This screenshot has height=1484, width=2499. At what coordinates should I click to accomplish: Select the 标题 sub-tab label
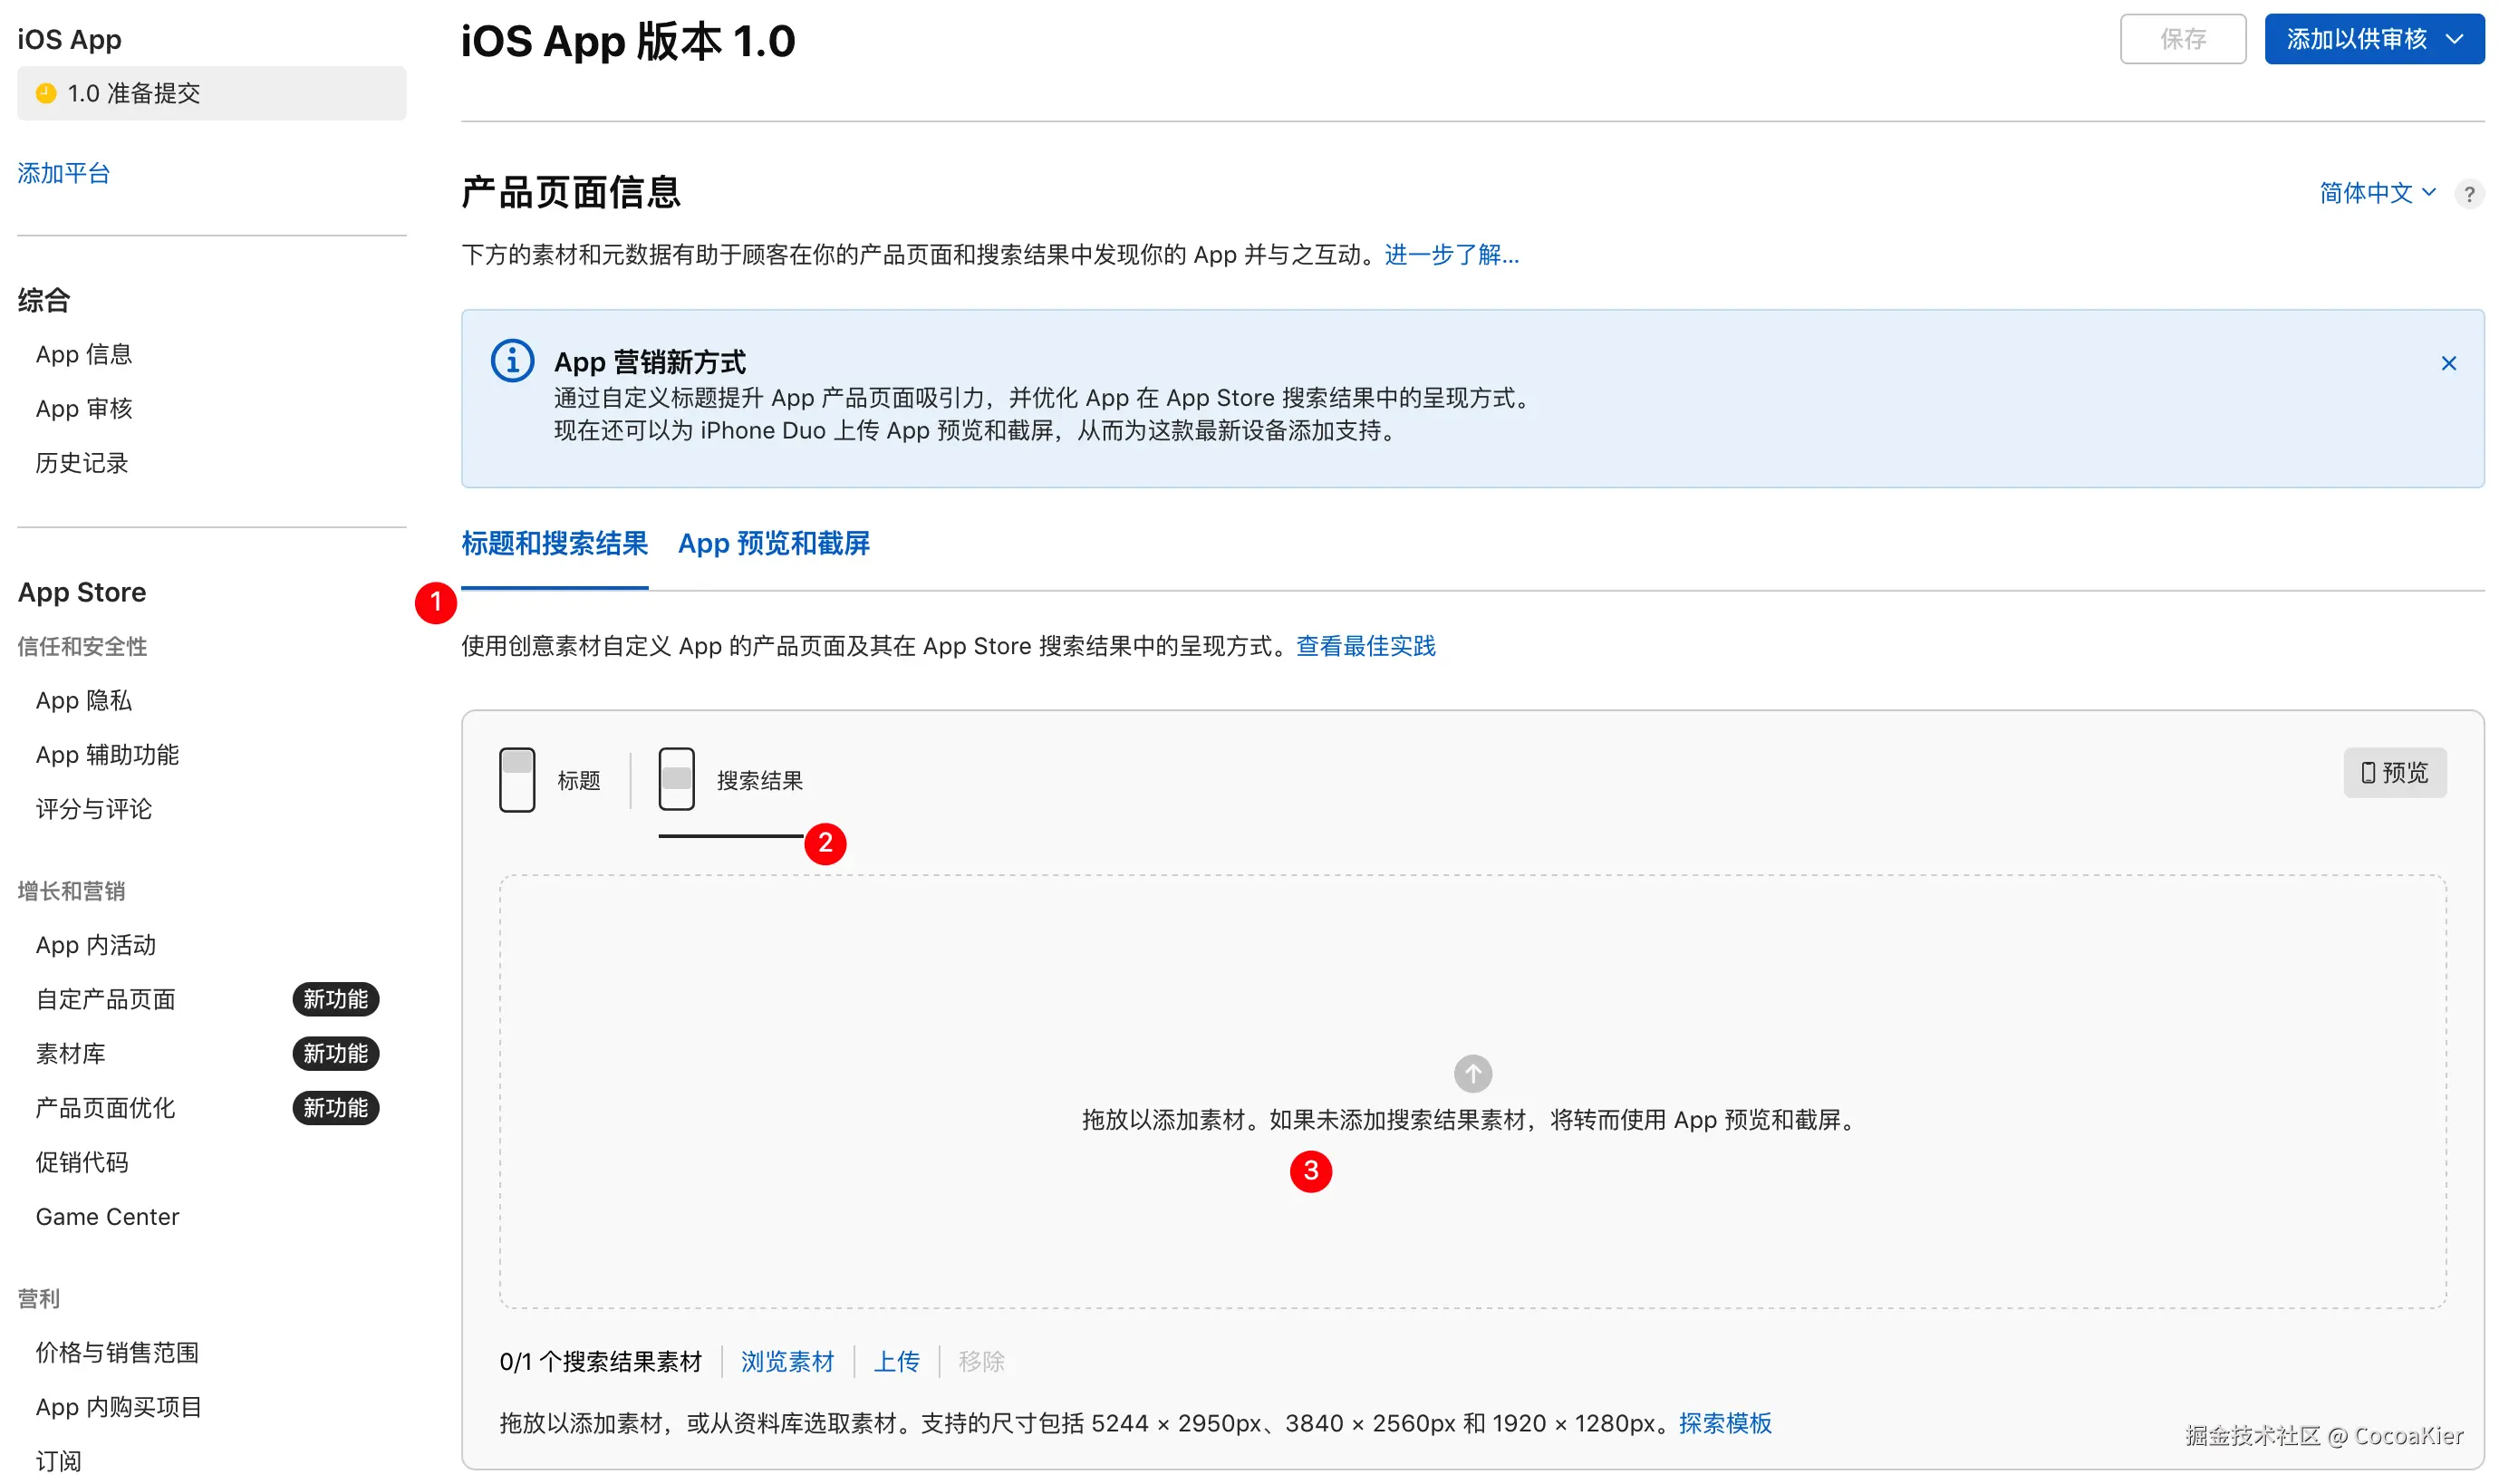[578, 780]
